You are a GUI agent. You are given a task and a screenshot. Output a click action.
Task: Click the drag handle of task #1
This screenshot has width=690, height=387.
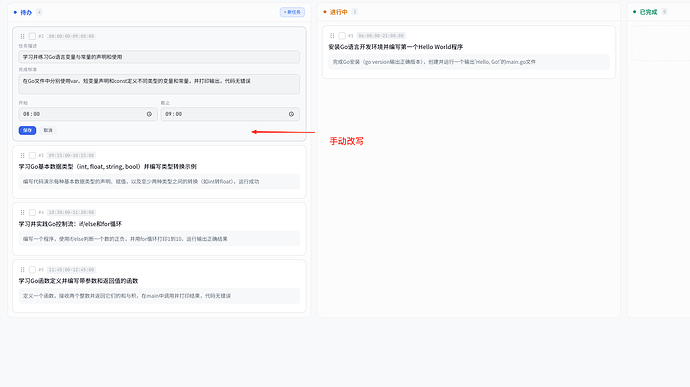tap(332, 36)
